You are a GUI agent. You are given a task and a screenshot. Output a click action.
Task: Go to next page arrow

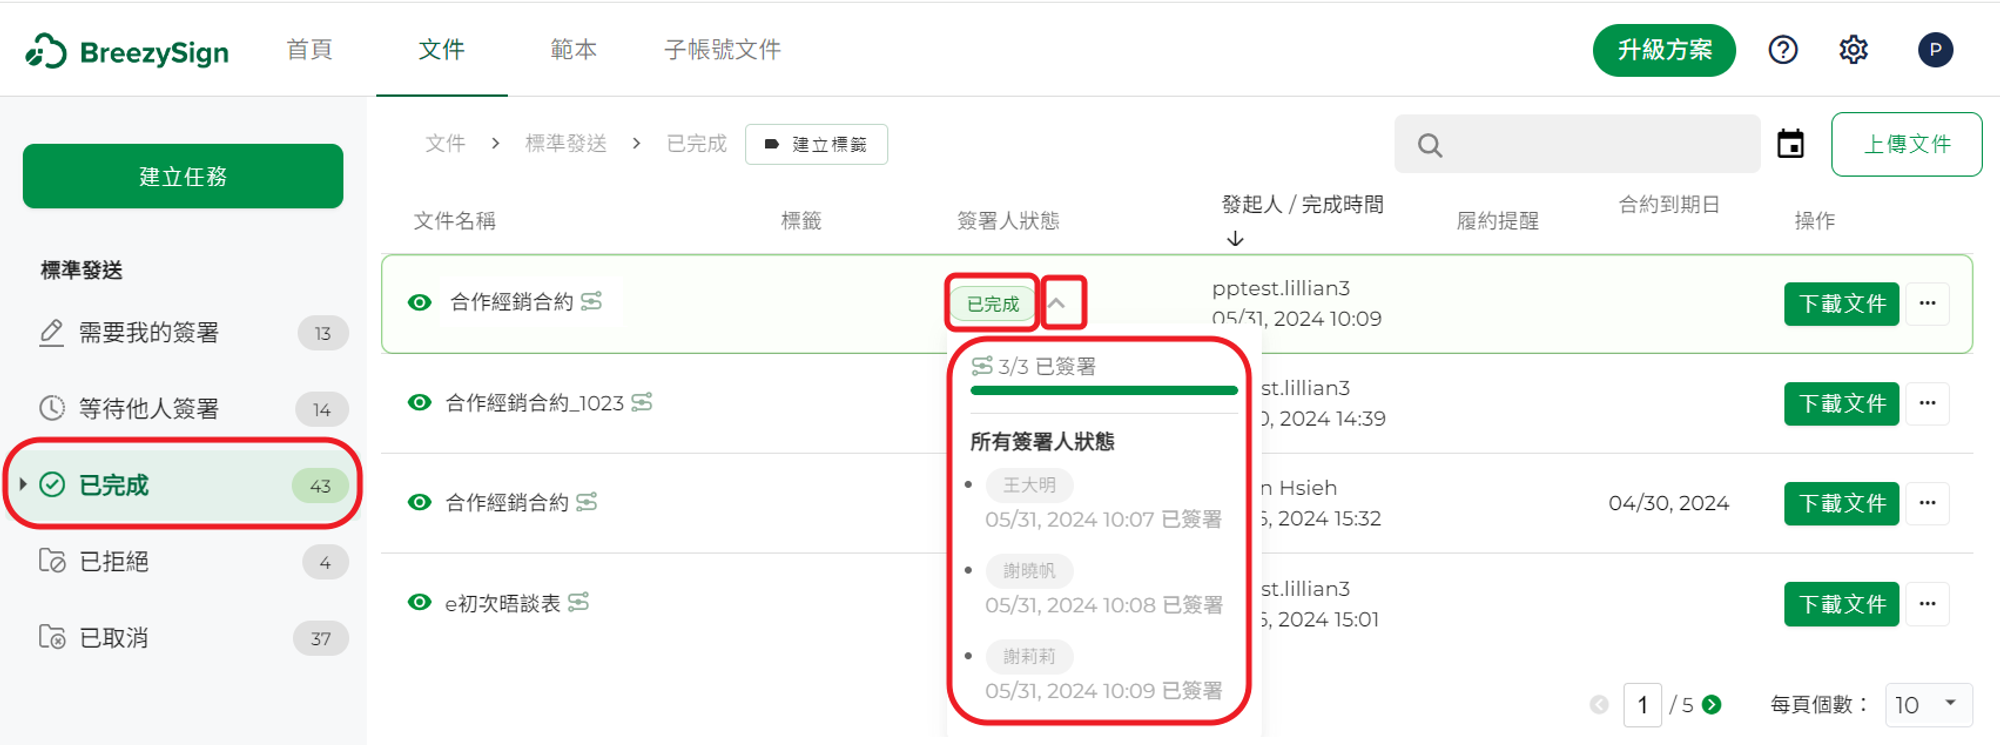[x=1712, y=705]
